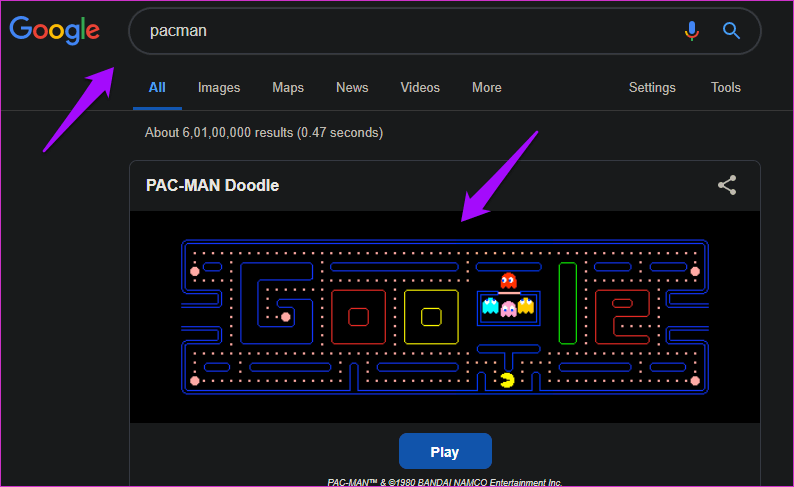Switch to the Images tab
Viewport: 794px width, 487px height.
pos(219,87)
